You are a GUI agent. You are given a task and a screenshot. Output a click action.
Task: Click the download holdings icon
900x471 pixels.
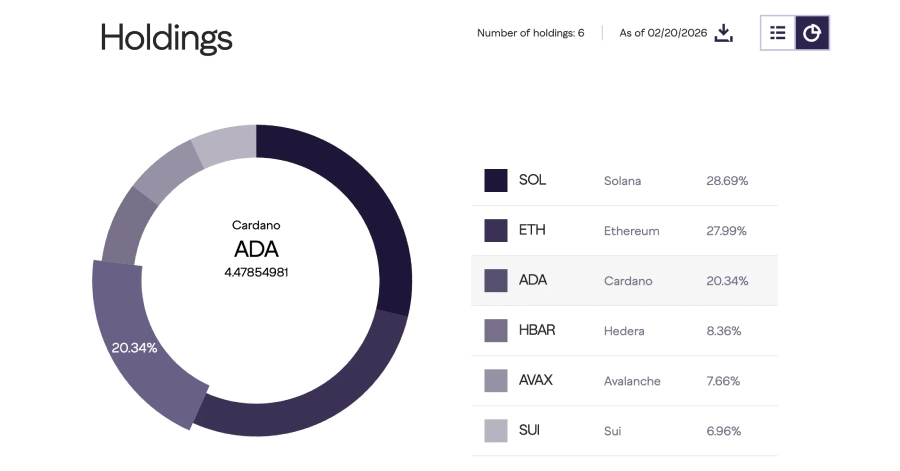click(724, 33)
